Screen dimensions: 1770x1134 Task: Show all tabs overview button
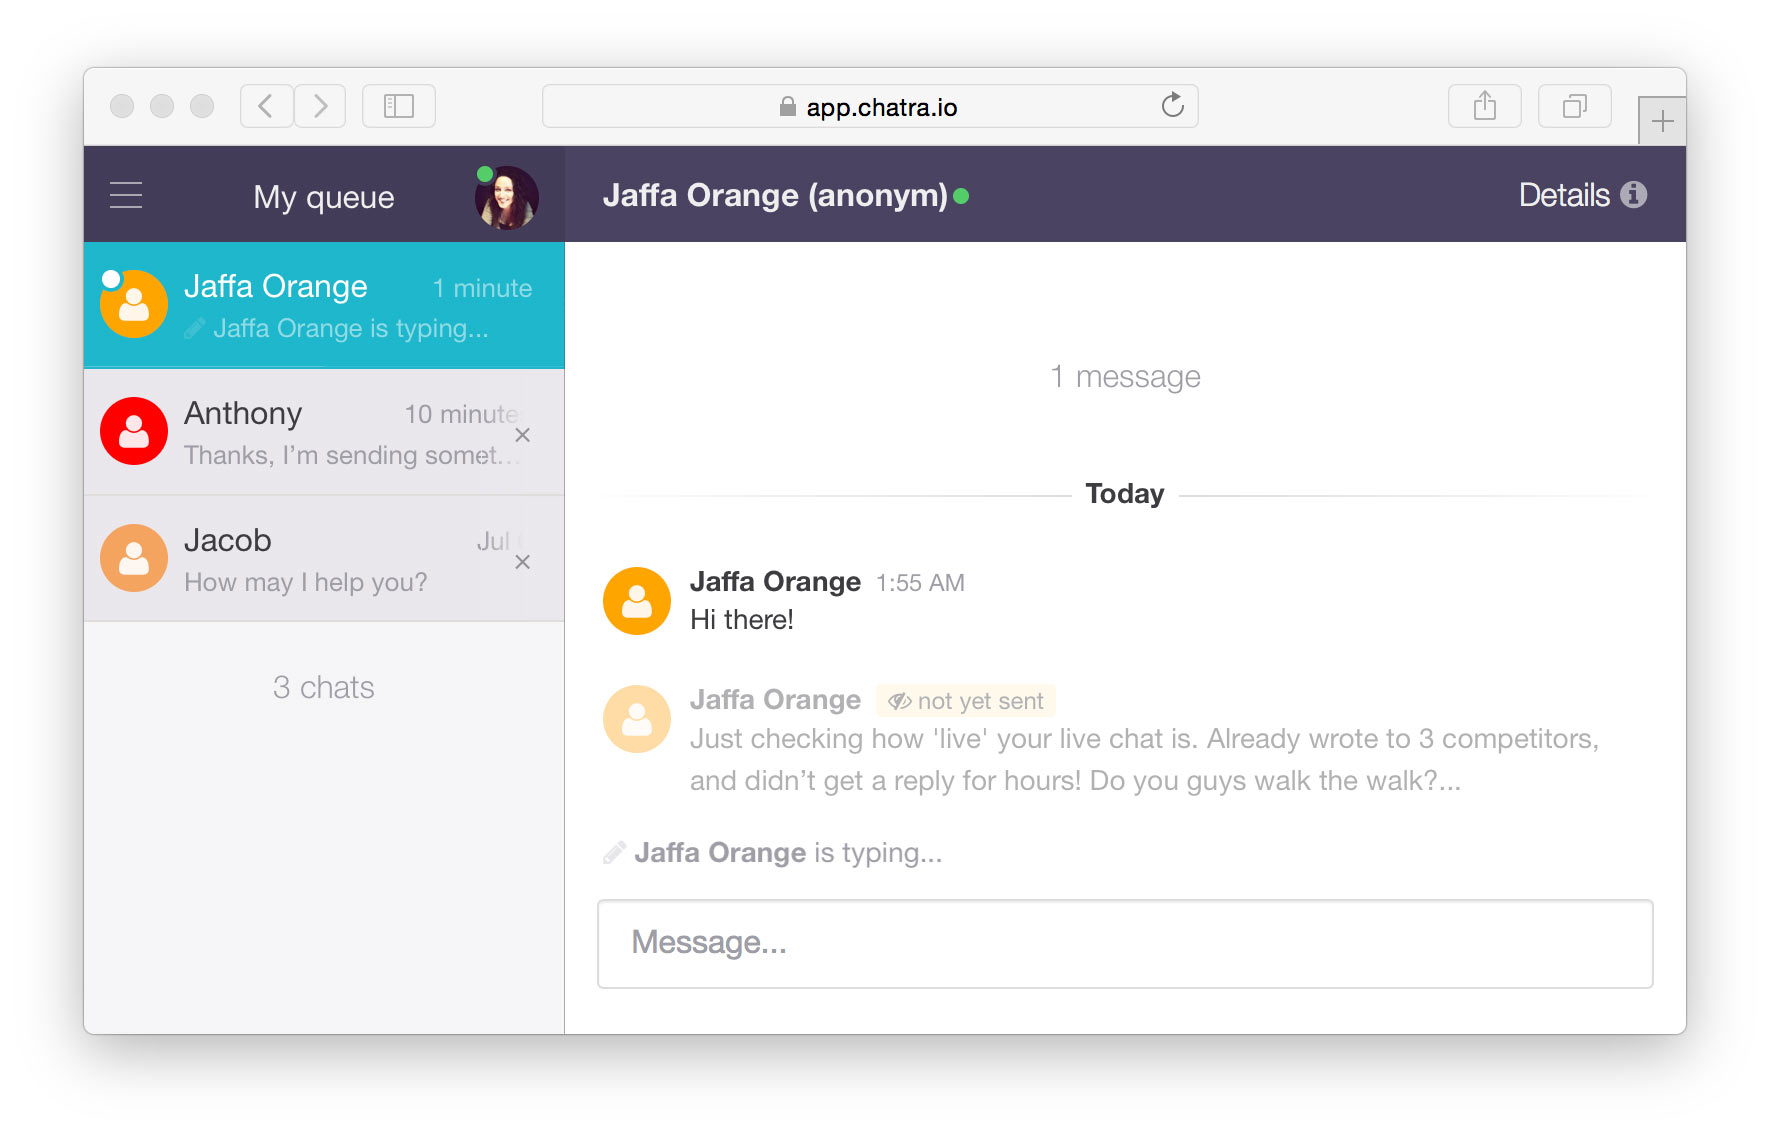(1574, 106)
